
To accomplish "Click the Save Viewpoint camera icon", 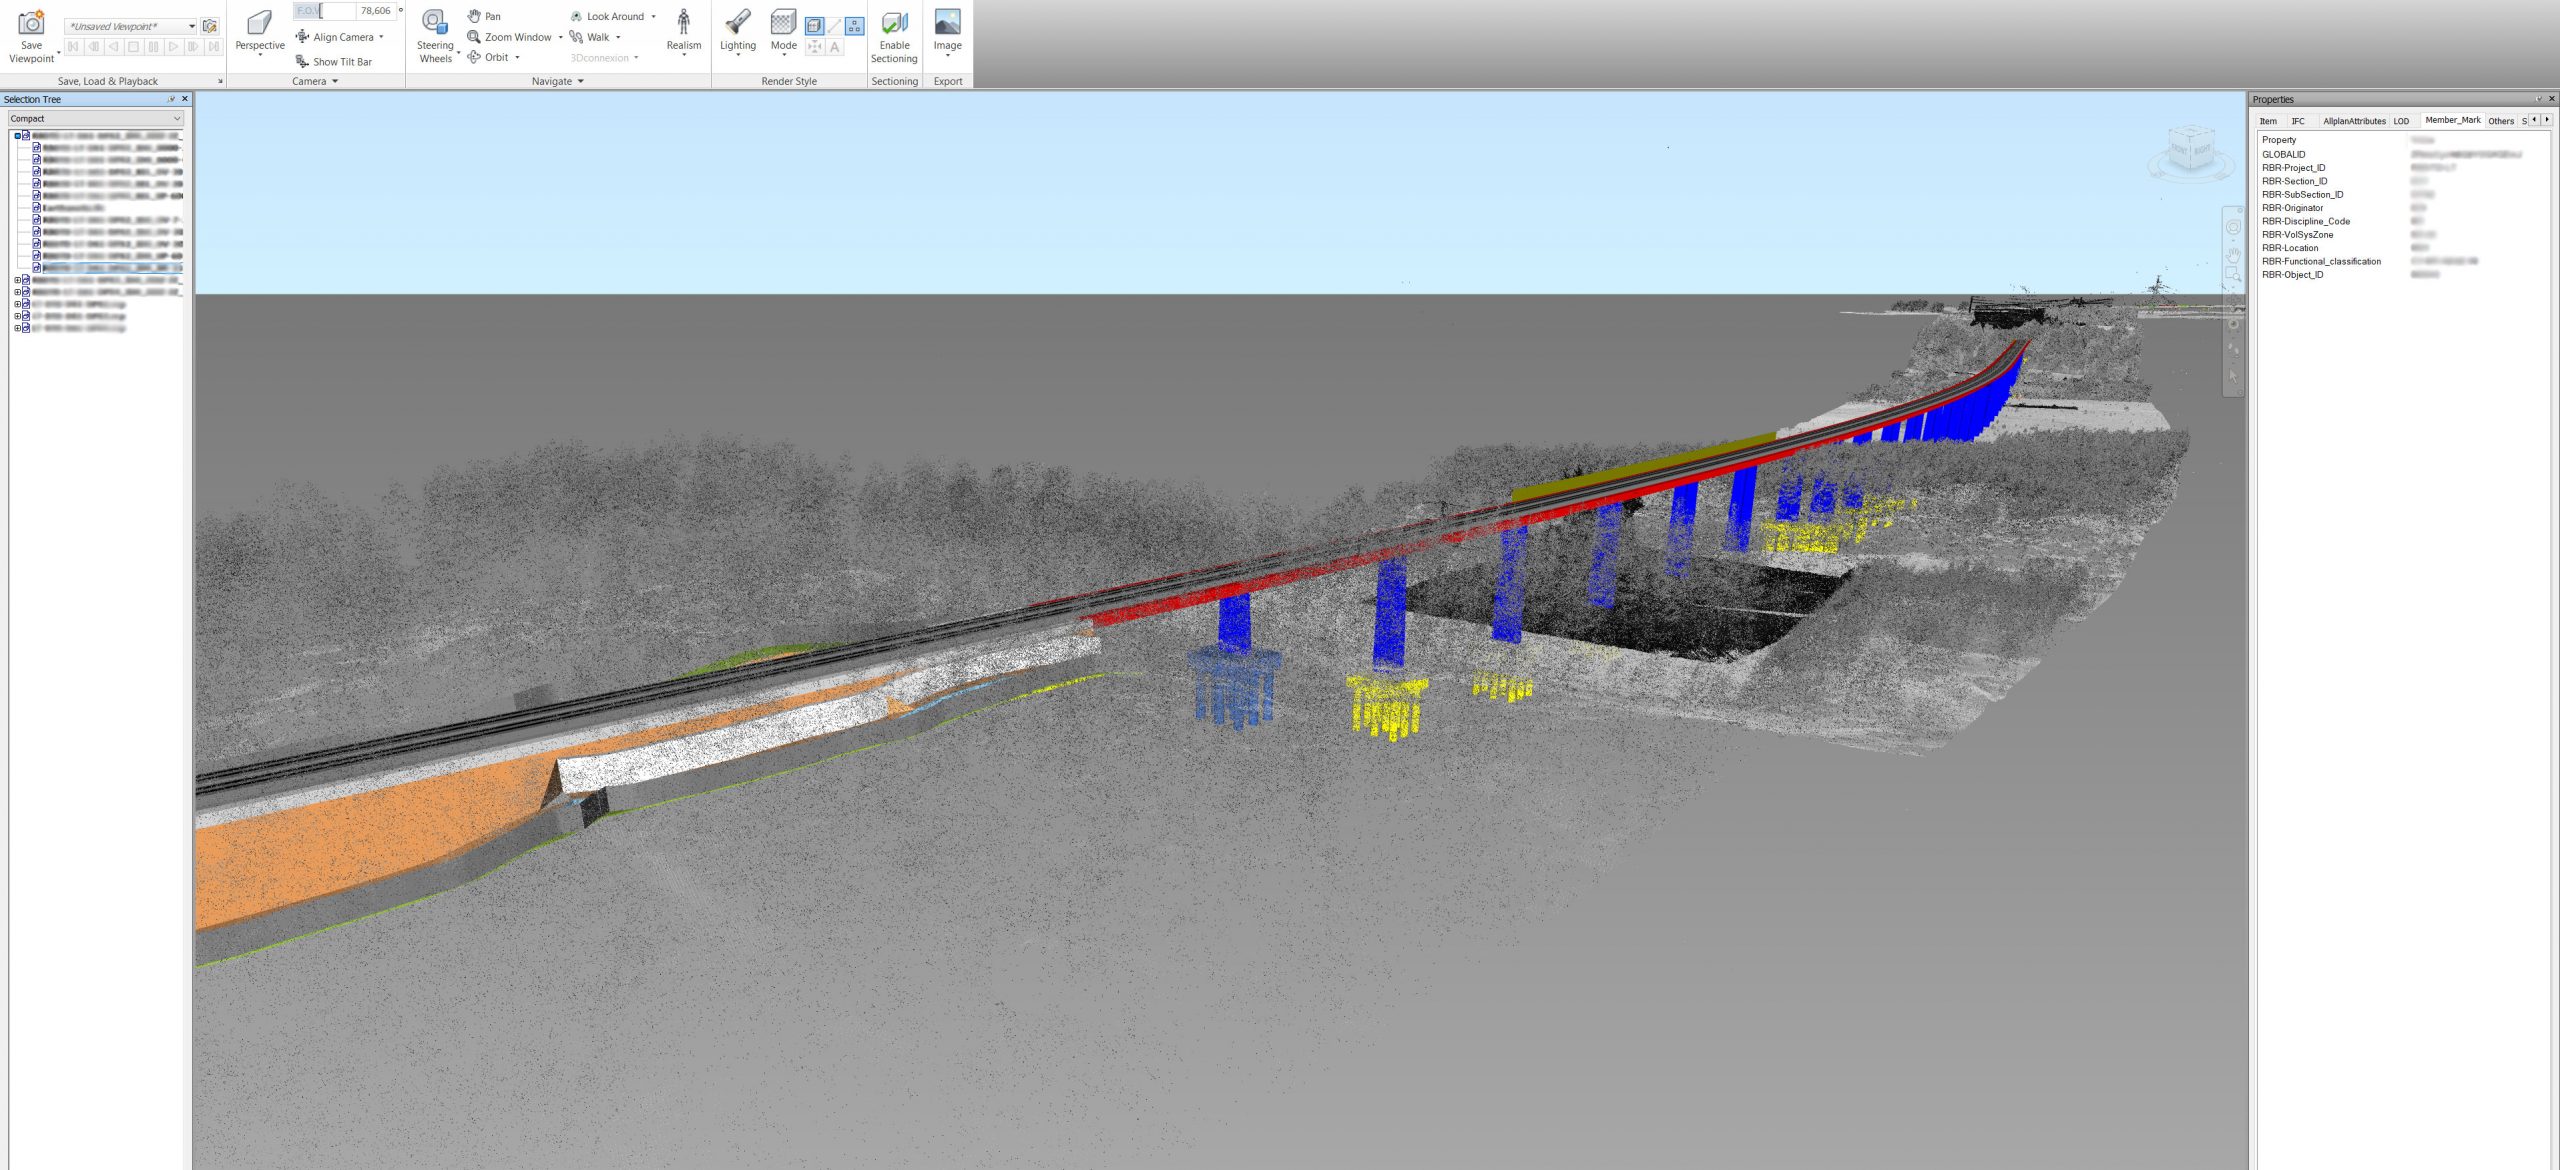I will (x=31, y=23).
